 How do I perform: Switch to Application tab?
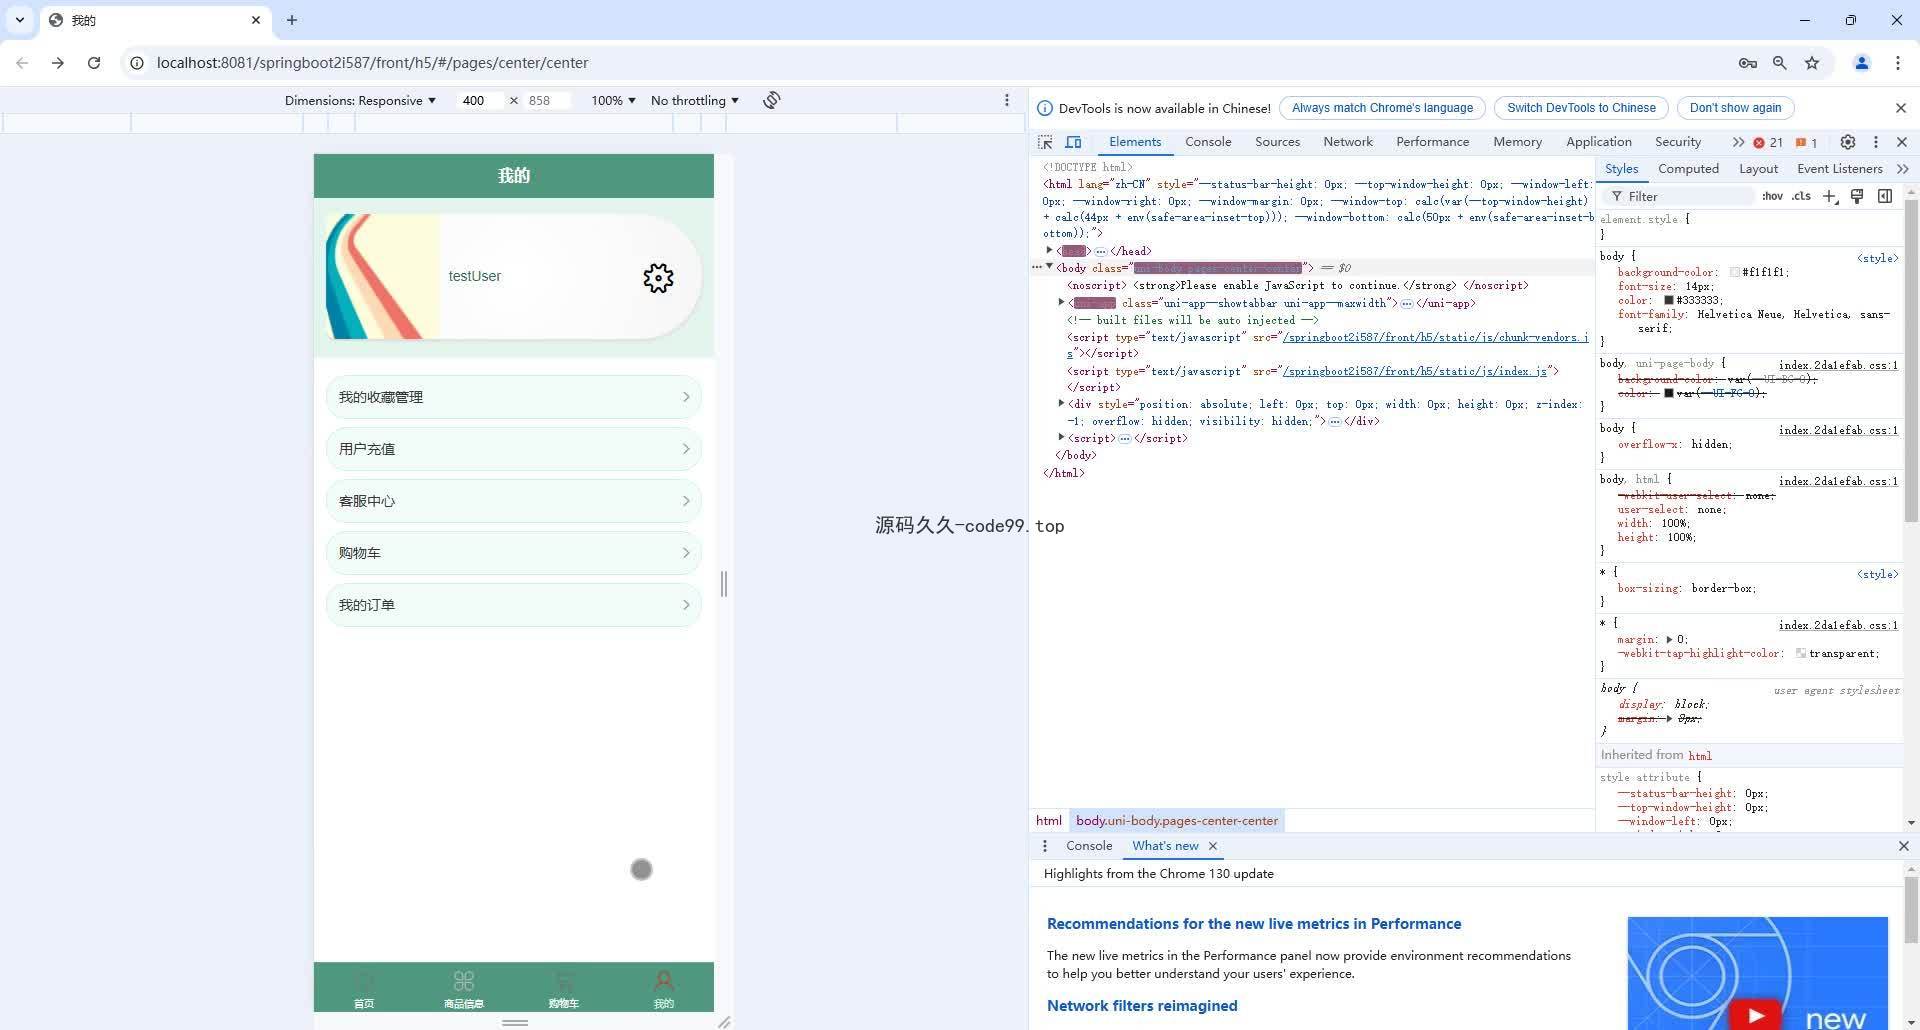coord(1598,142)
